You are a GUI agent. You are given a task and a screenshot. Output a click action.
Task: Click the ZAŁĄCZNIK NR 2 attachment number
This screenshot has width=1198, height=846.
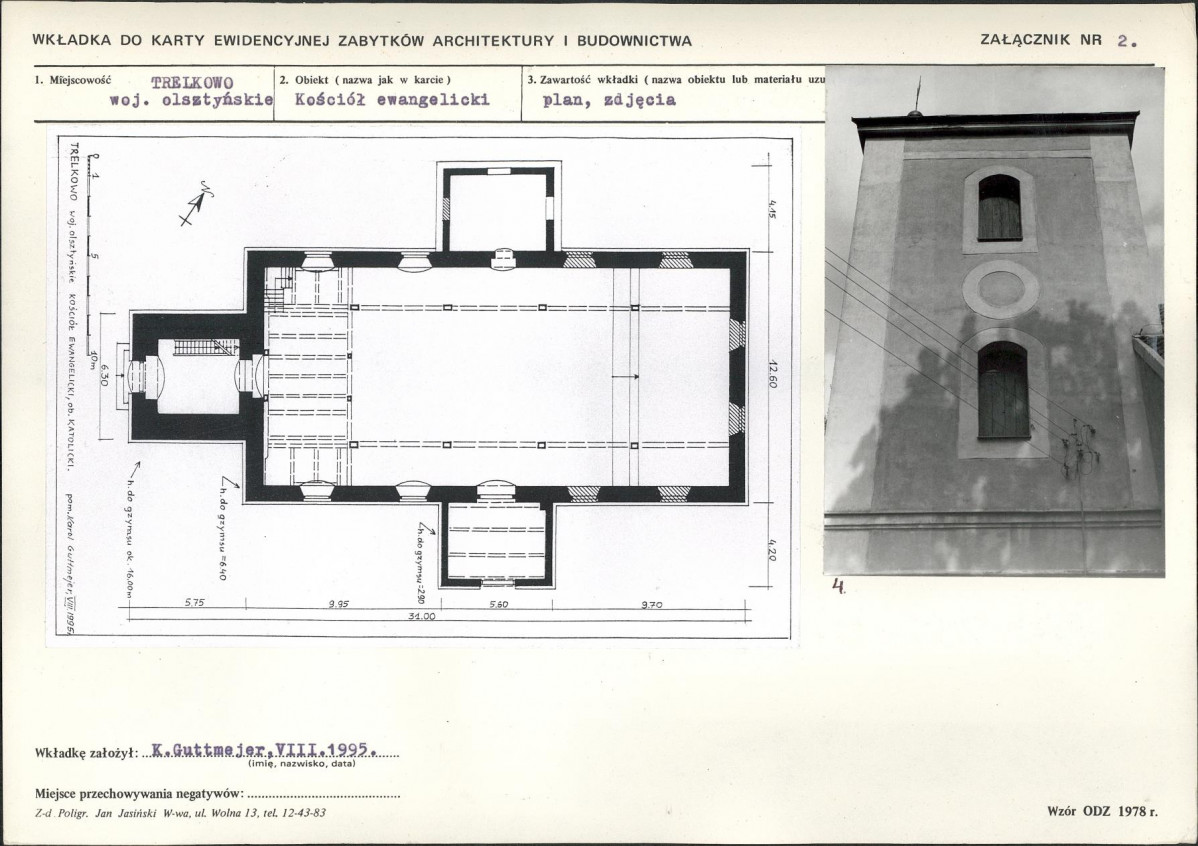click(1060, 41)
